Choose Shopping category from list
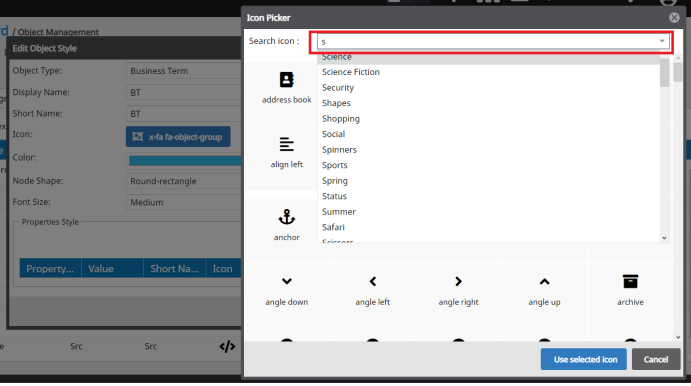This screenshot has width=691, height=386. [x=488, y=119]
